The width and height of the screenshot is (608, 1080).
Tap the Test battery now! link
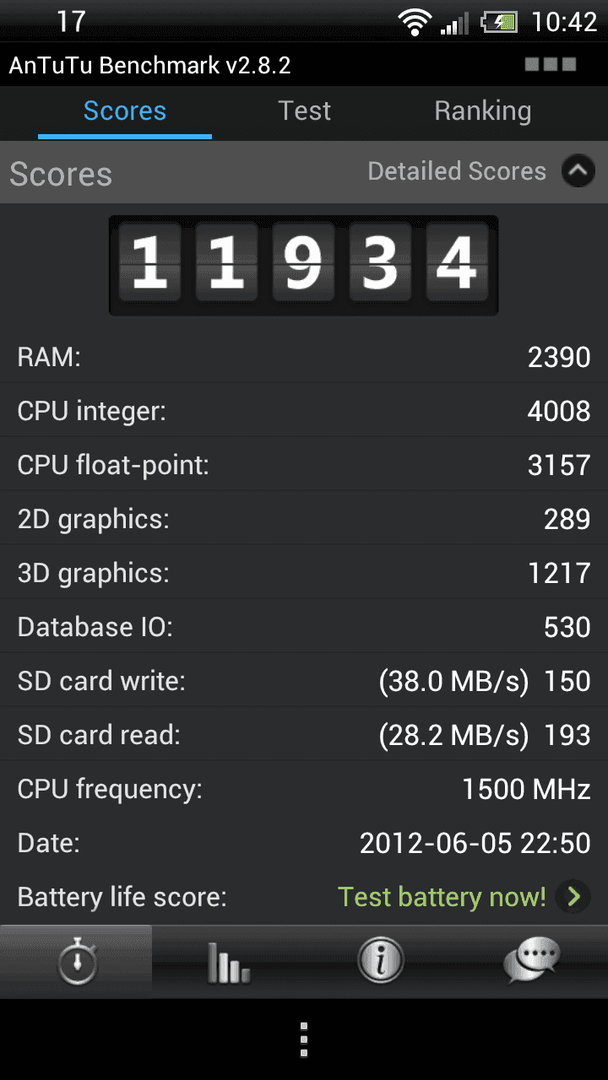(x=441, y=897)
